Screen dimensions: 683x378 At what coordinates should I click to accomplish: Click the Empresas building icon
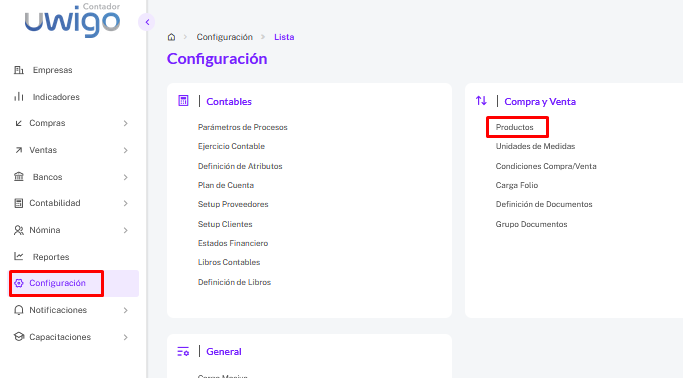[19, 70]
